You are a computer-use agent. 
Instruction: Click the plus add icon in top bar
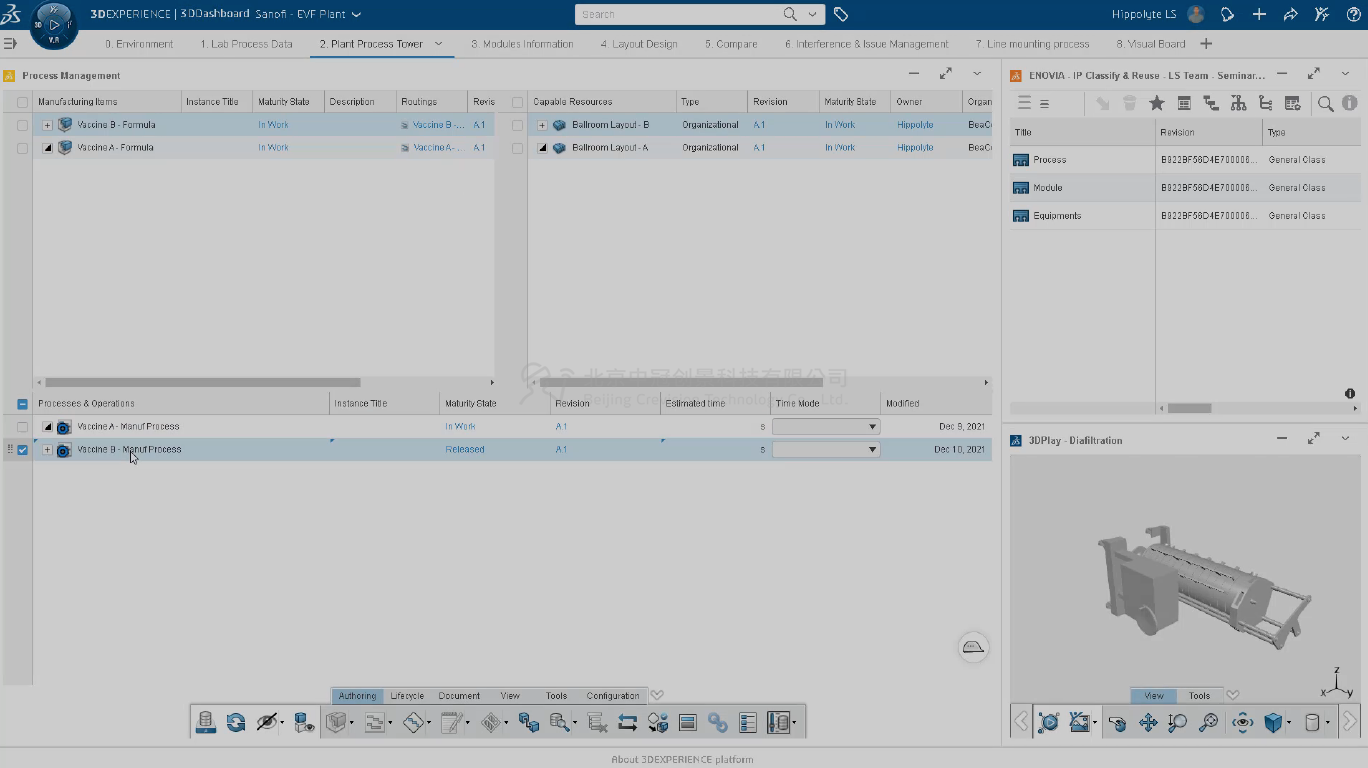coord(1259,14)
